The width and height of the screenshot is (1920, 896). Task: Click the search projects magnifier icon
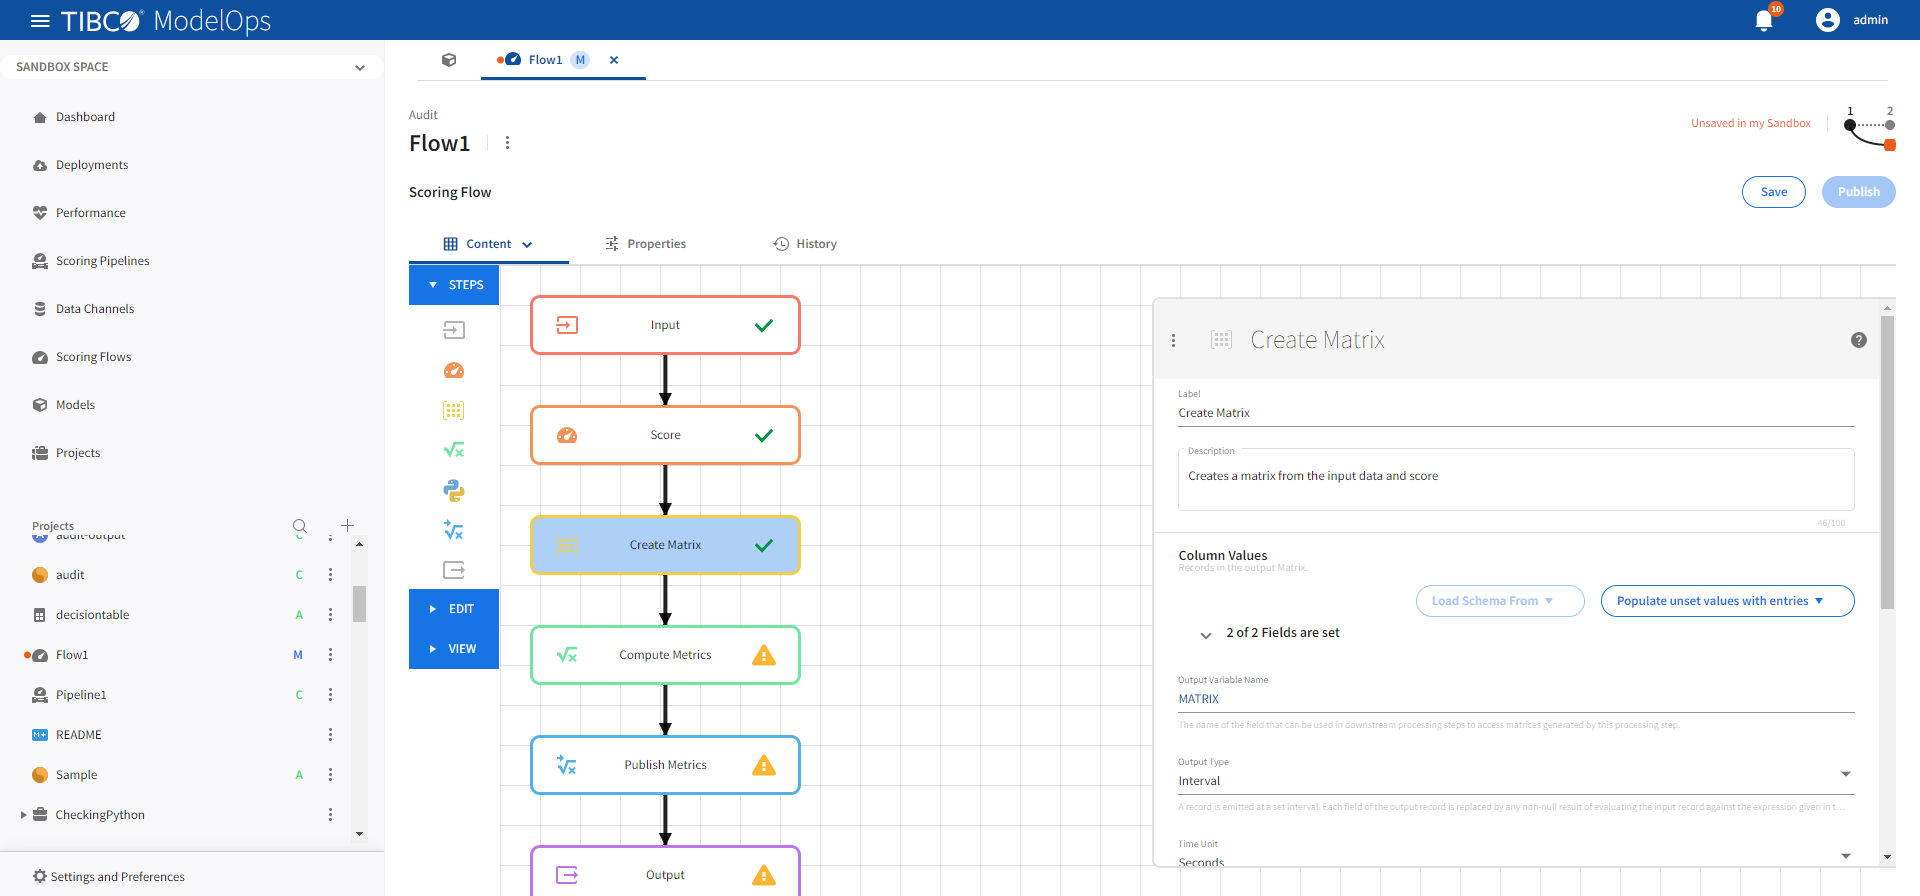[300, 526]
